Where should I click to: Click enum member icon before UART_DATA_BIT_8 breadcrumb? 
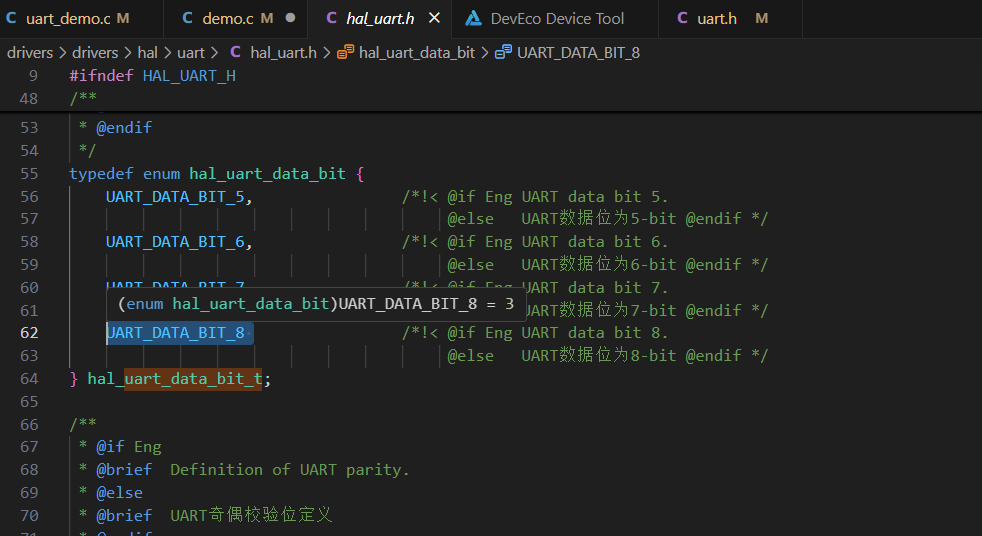(504, 53)
